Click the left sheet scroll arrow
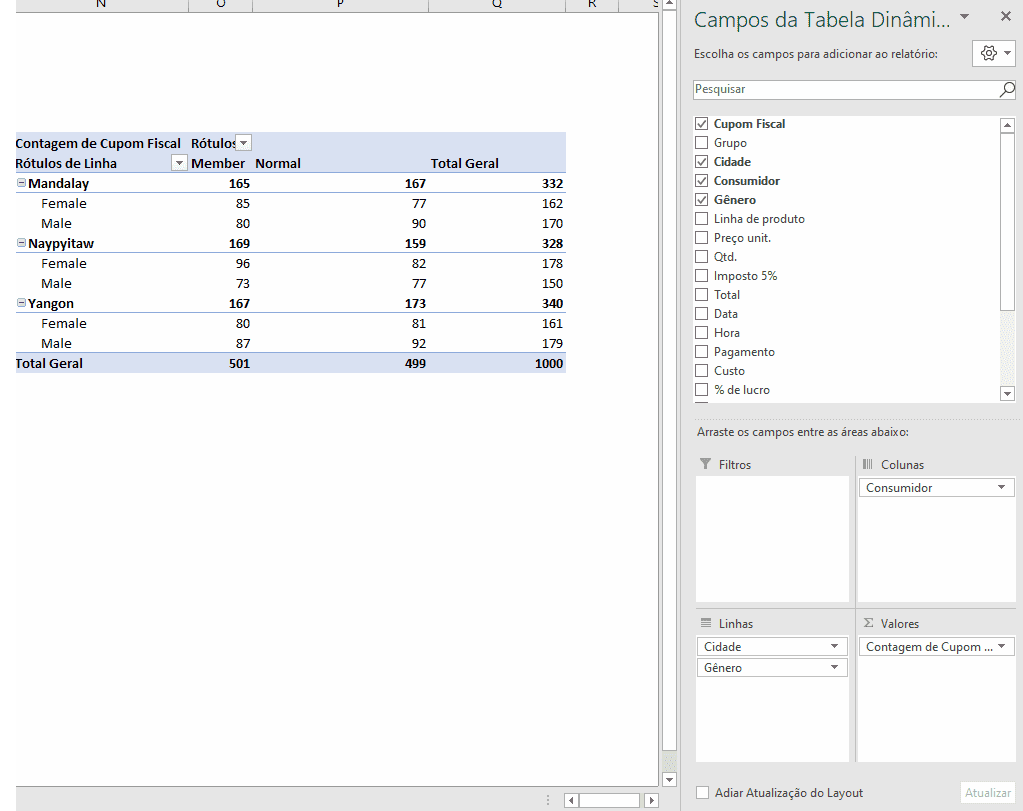 click(570, 800)
